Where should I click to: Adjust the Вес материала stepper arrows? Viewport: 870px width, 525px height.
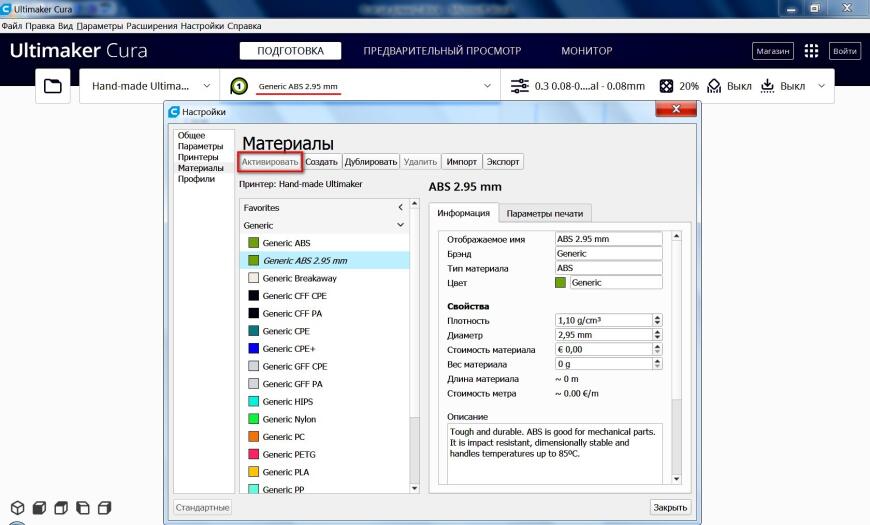pos(657,364)
